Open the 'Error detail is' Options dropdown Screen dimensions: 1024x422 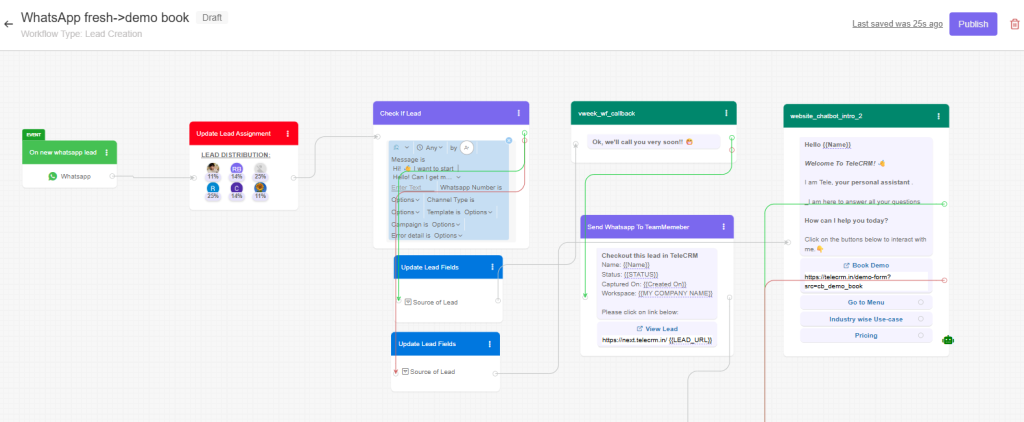click(x=448, y=235)
